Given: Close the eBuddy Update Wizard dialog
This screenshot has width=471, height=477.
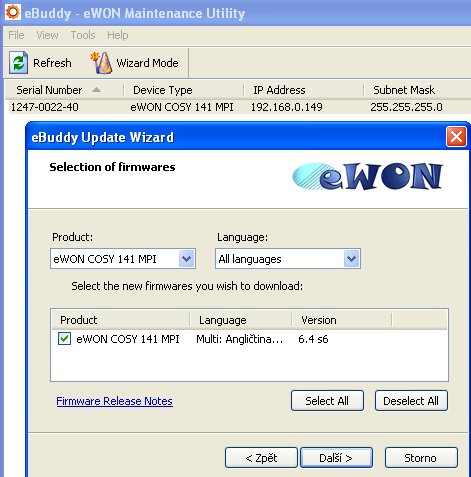Looking at the screenshot, I should point(456,137).
